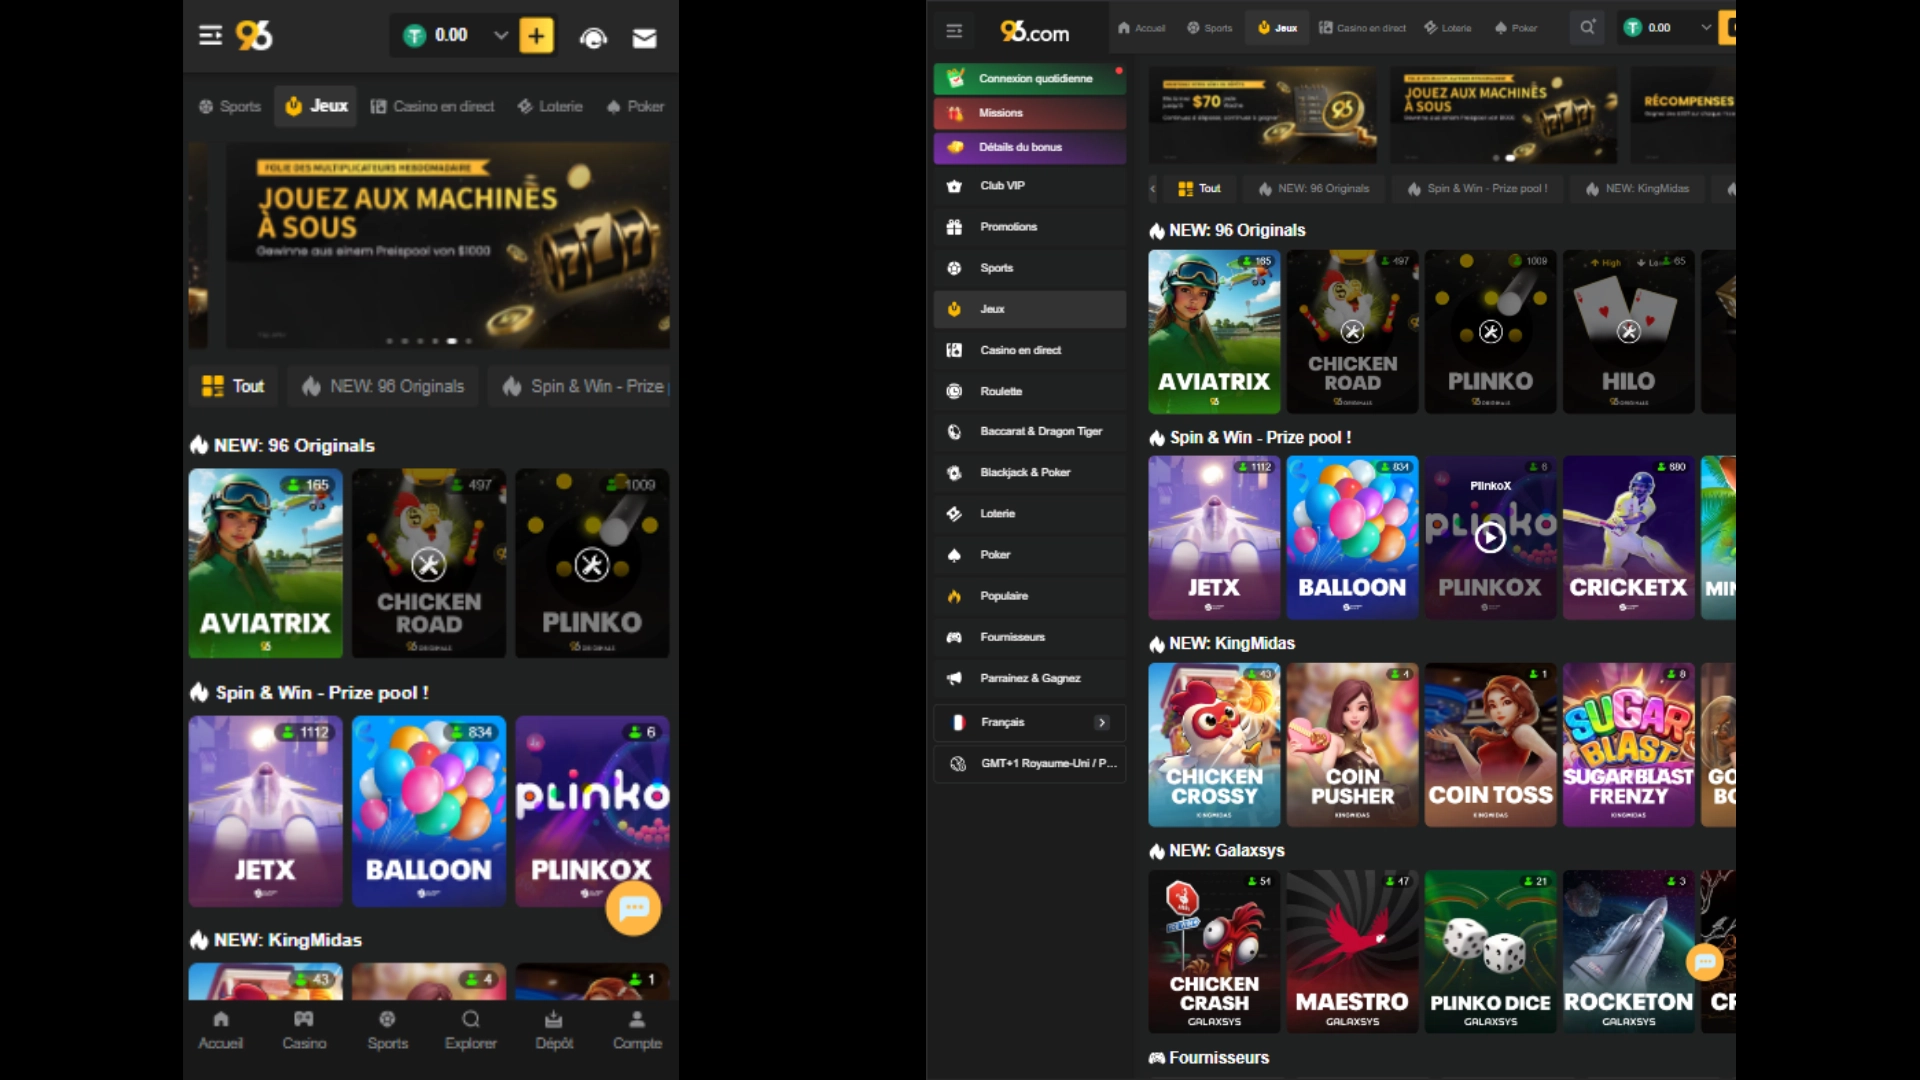Open Missions in sidebar
The image size is (1920, 1080).
[x=1030, y=113]
